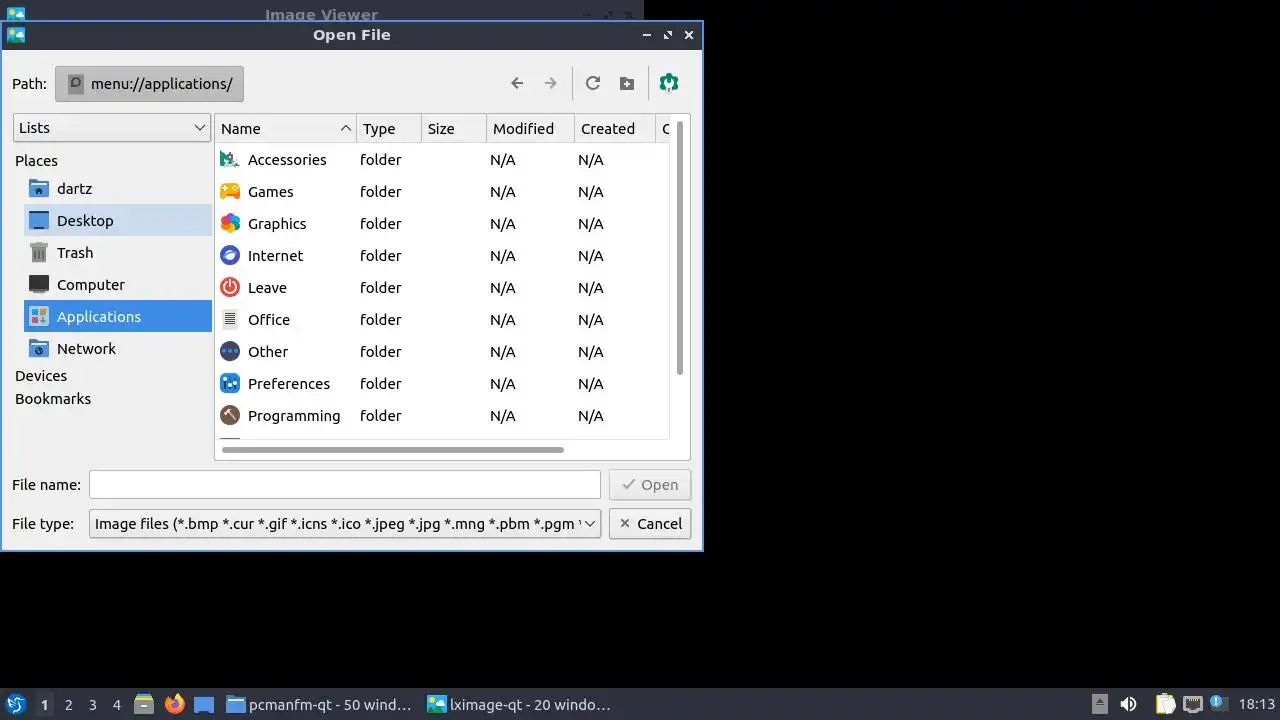This screenshot has height=720, width=1280.
Task: Open the LXQt start menu
Action: 15,704
